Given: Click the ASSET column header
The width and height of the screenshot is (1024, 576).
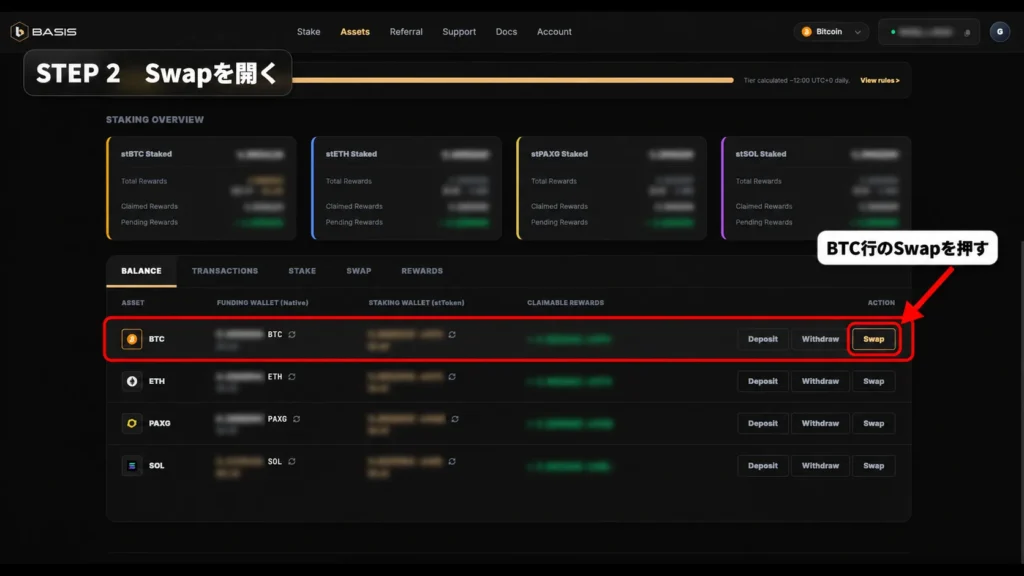Looking at the screenshot, I should (x=133, y=302).
